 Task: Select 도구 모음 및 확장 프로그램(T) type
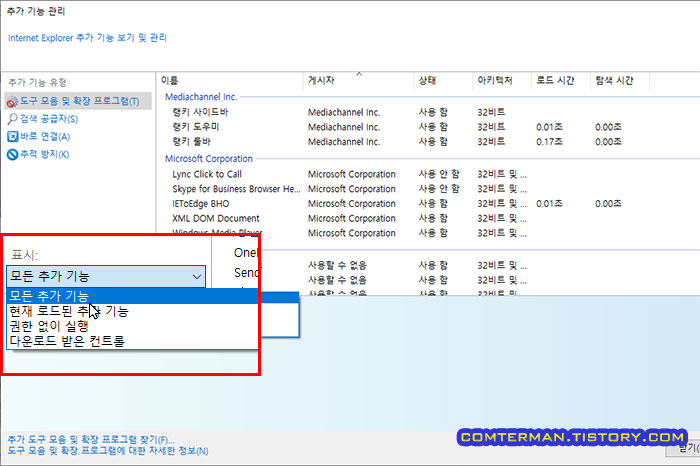pyautogui.click(x=79, y=101)
